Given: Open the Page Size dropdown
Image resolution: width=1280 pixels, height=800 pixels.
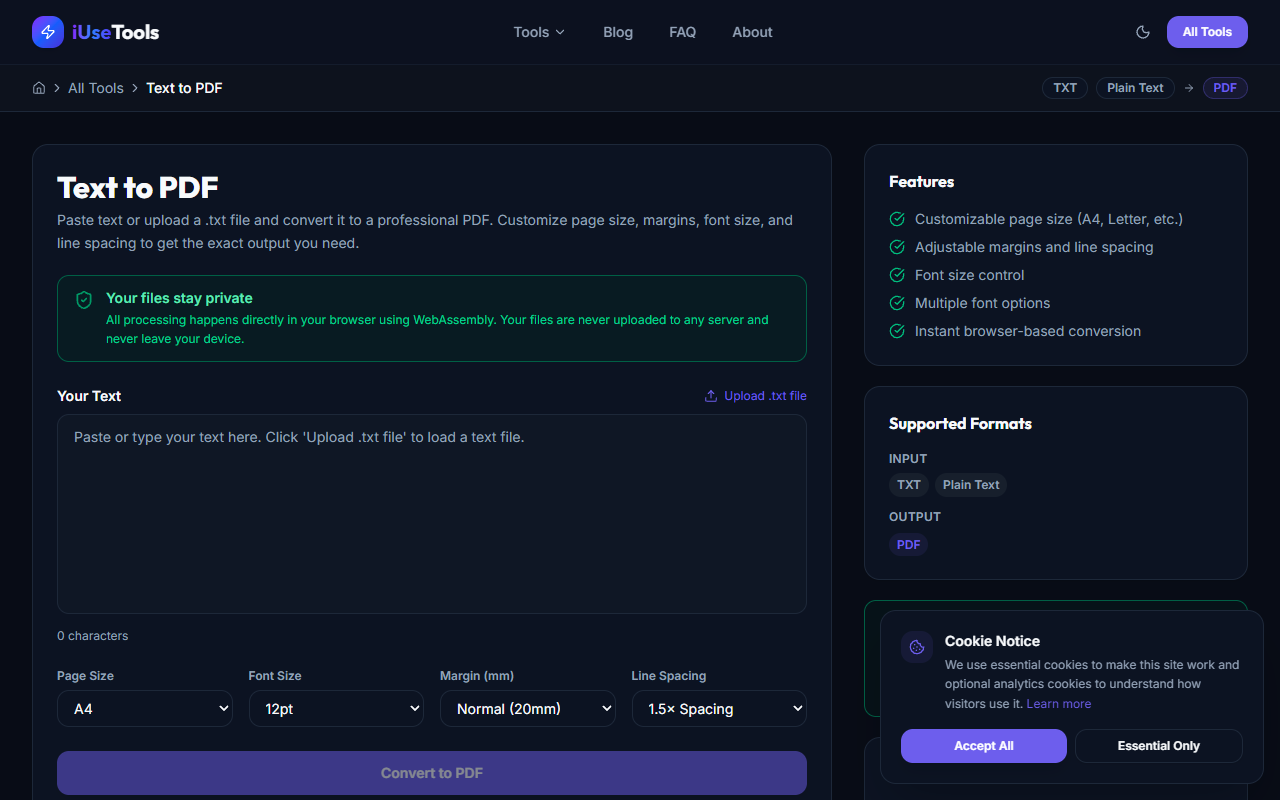Looking at the screenshot, I should coord(144,708).
